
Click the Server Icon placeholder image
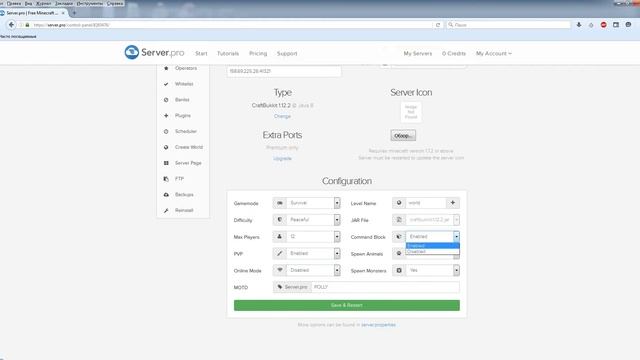click(x=411, y=112)
